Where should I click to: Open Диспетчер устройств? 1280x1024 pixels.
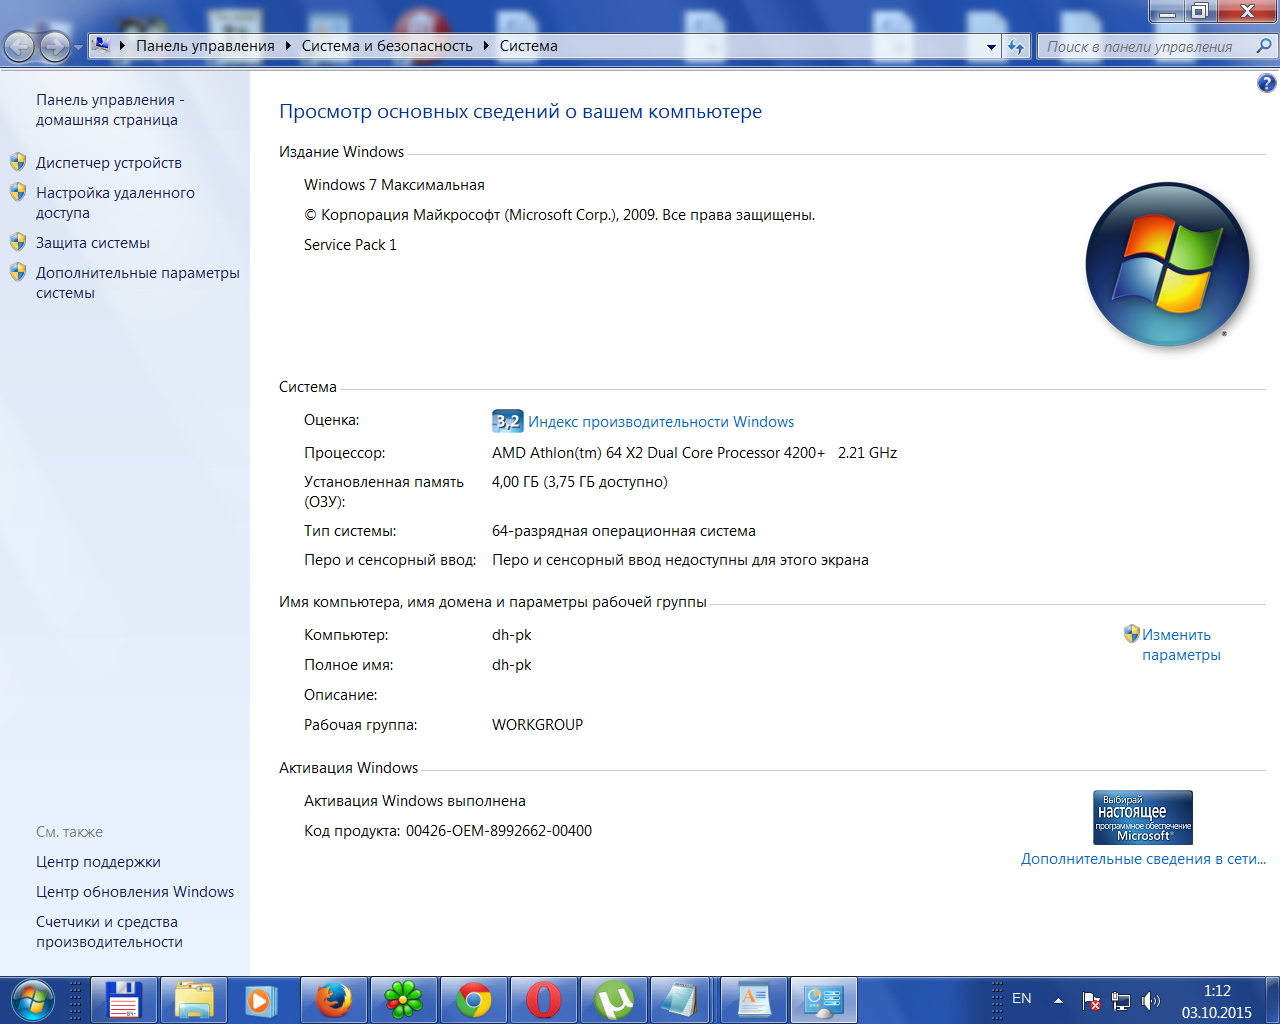click(109, 163)
